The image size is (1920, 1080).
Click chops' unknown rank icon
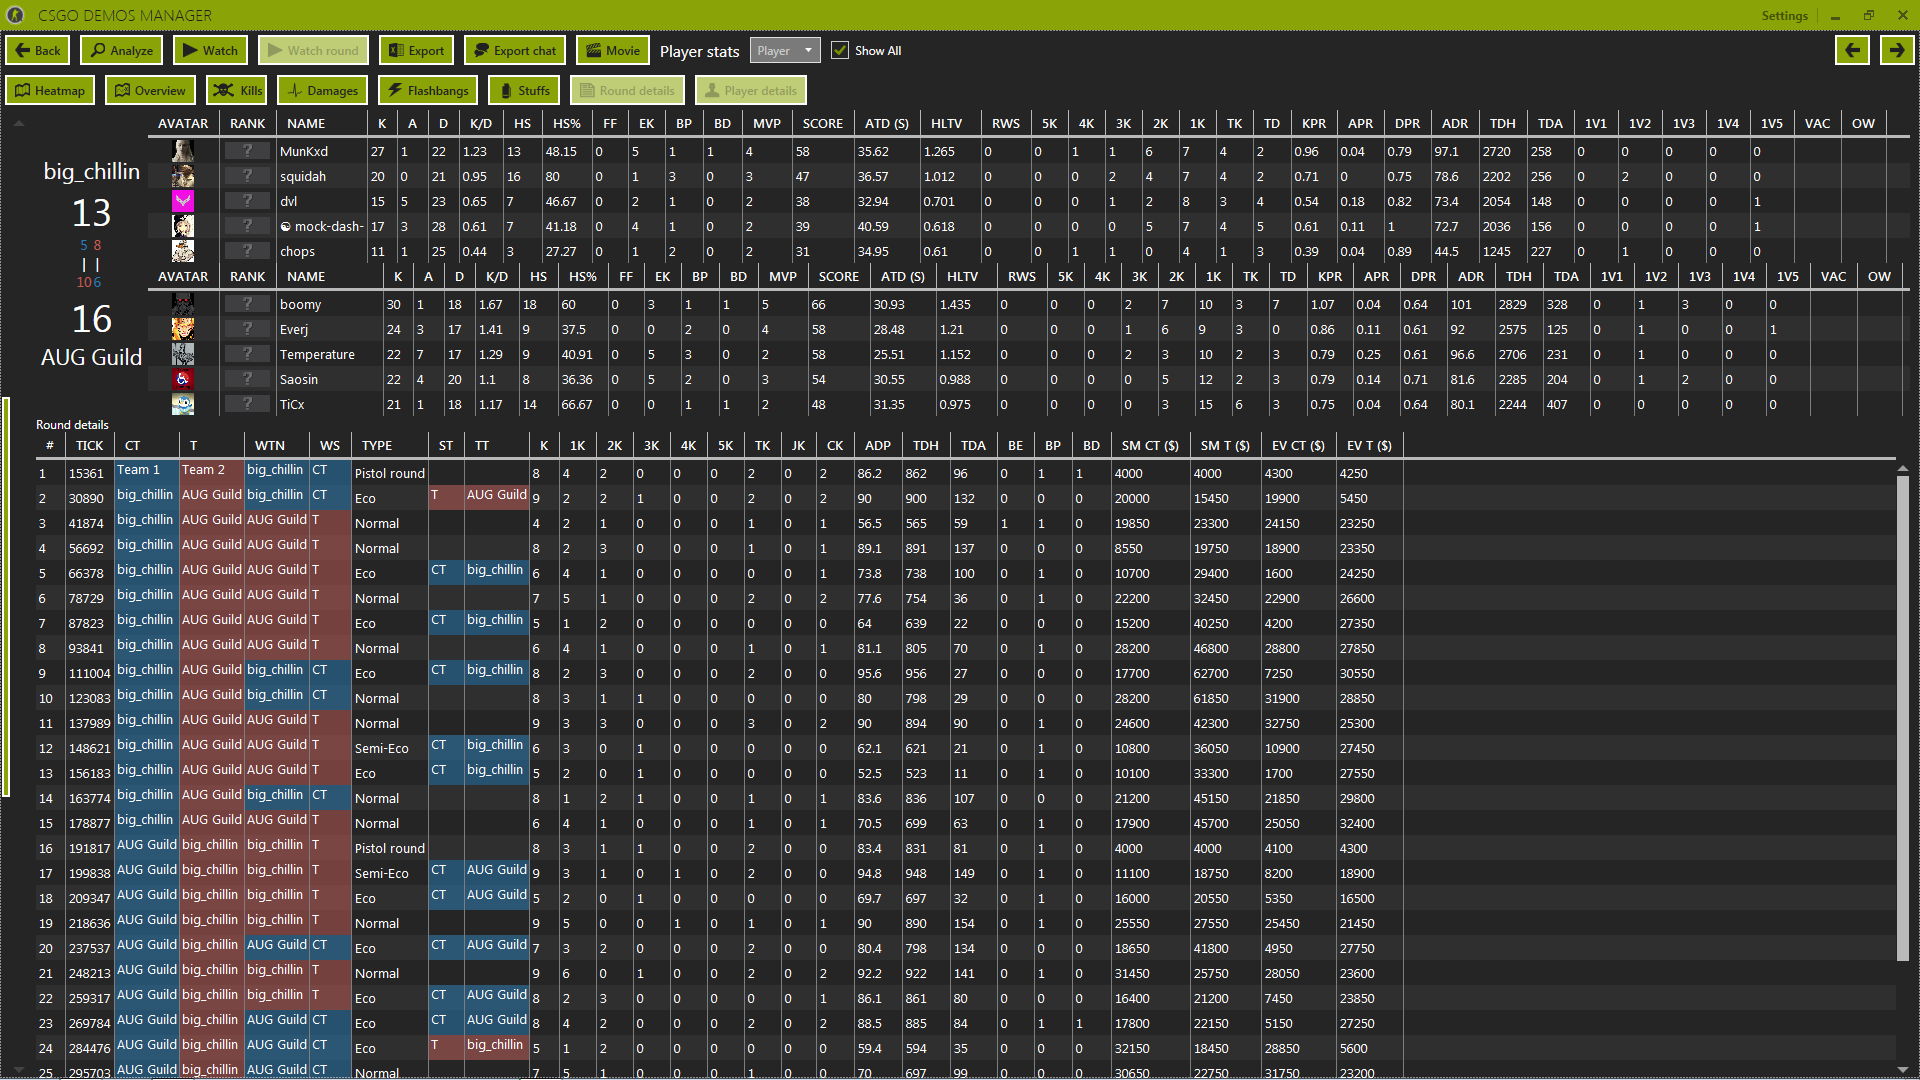(x=247, y=251)
